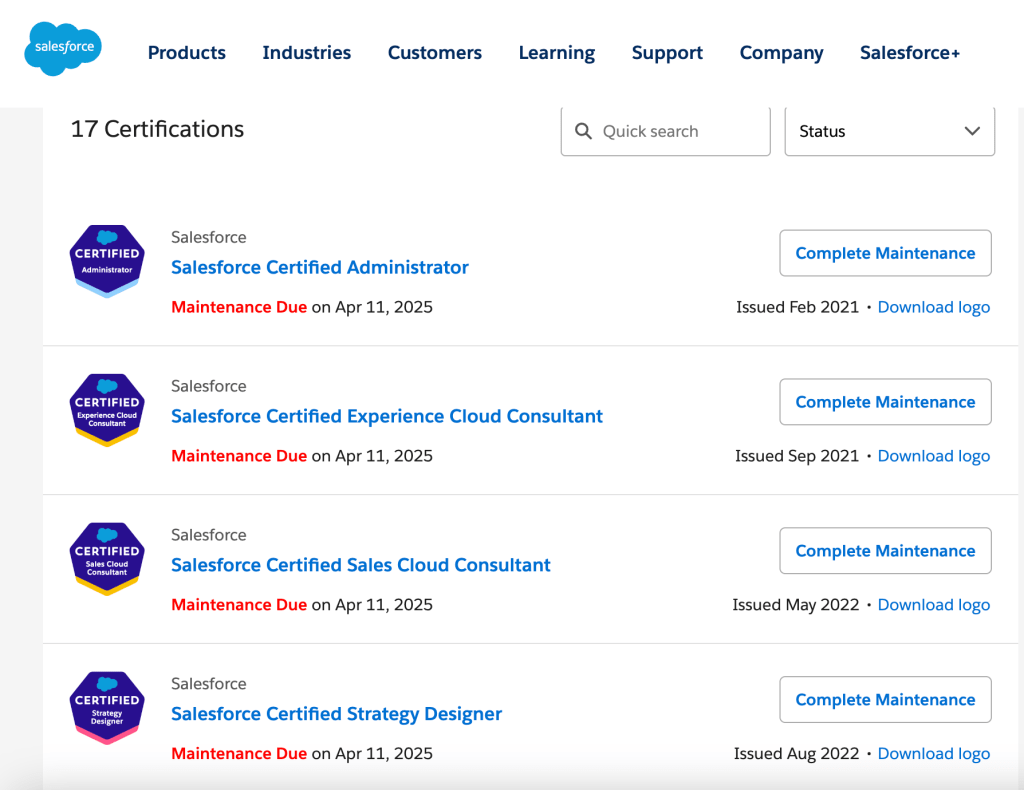Open Salesforce Certified Experience Cloud Consultant link
Screen dimensions: 1024x790
click(387, 416)
